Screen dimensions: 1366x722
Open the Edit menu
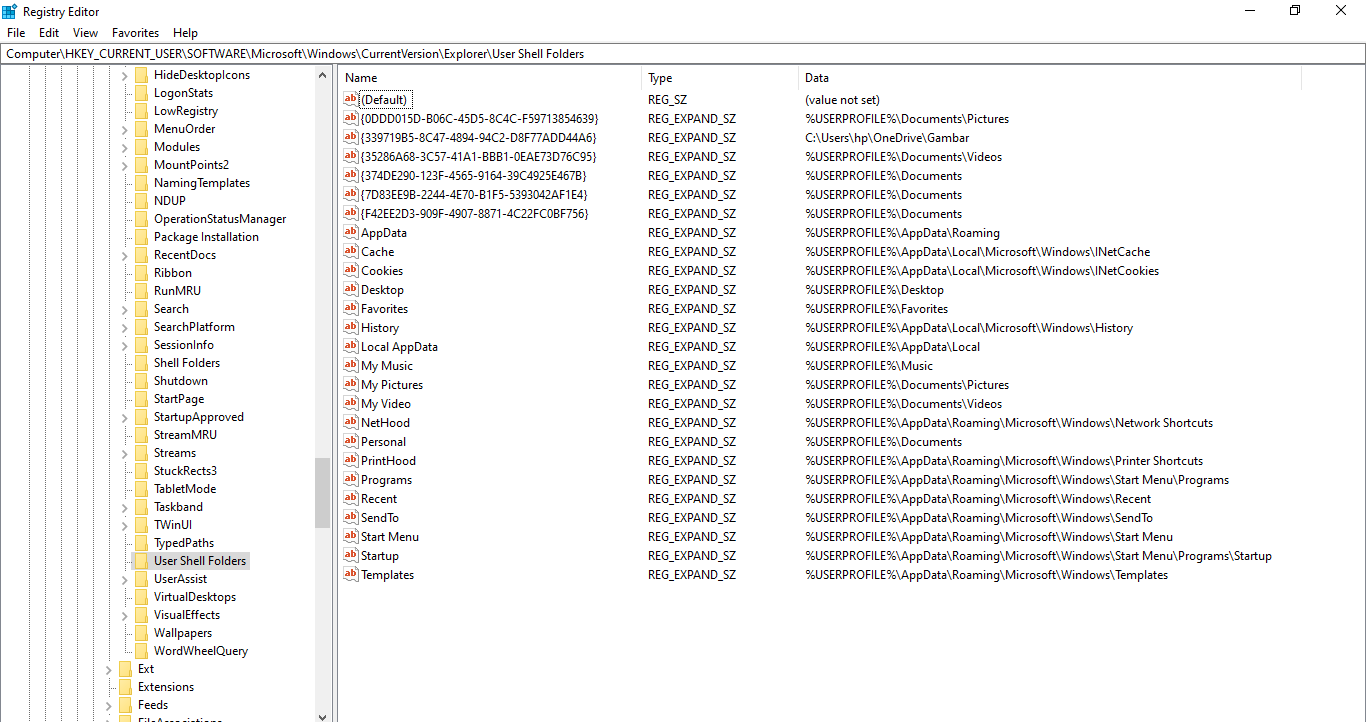tap(49, 33)
